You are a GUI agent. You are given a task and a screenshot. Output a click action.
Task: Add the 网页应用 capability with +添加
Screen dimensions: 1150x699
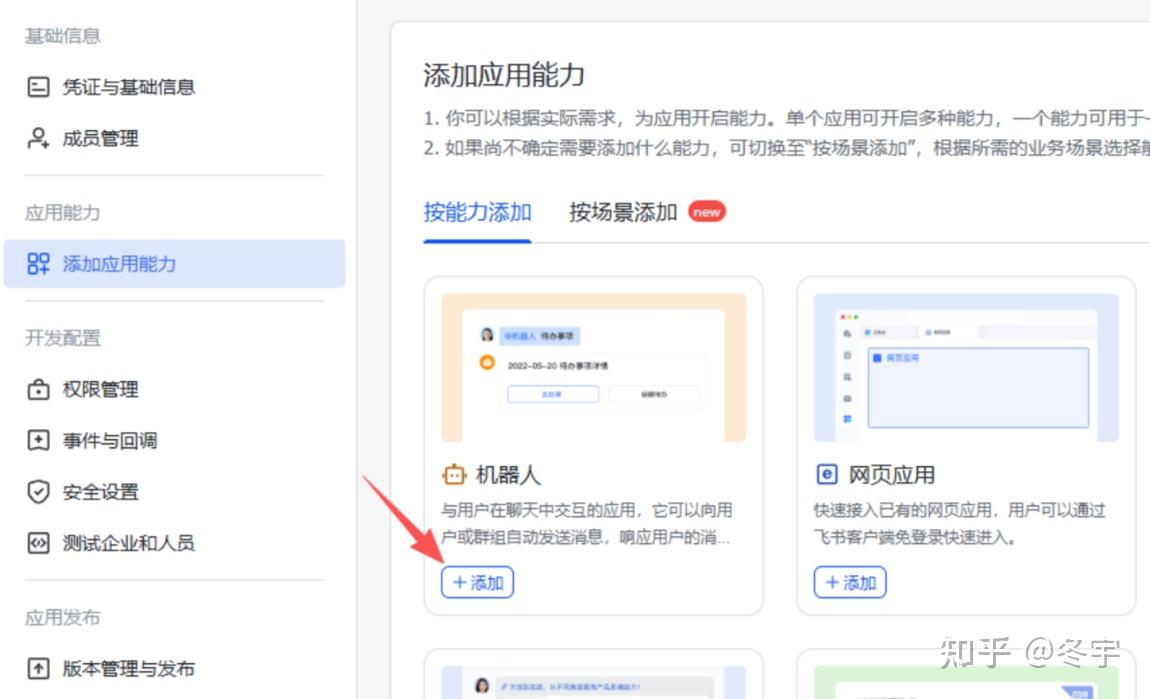850,582
